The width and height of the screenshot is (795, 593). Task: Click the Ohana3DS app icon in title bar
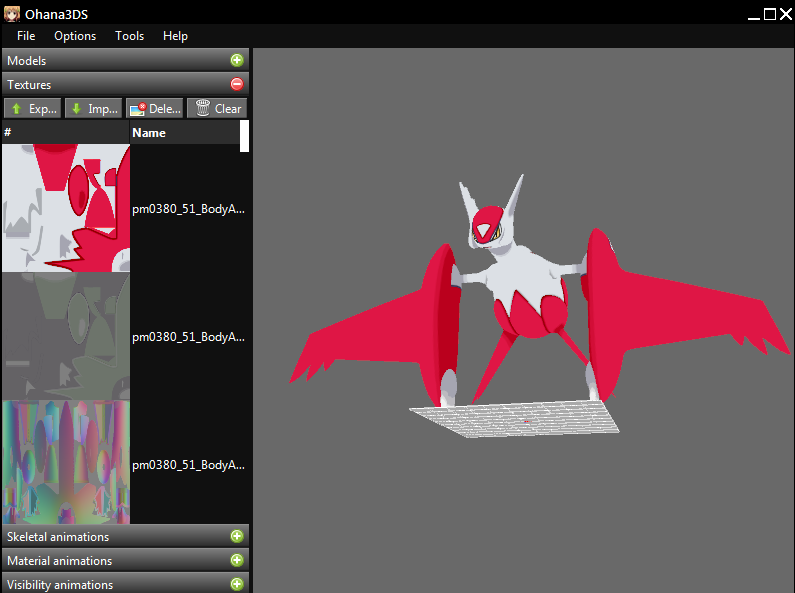(11, 13)
